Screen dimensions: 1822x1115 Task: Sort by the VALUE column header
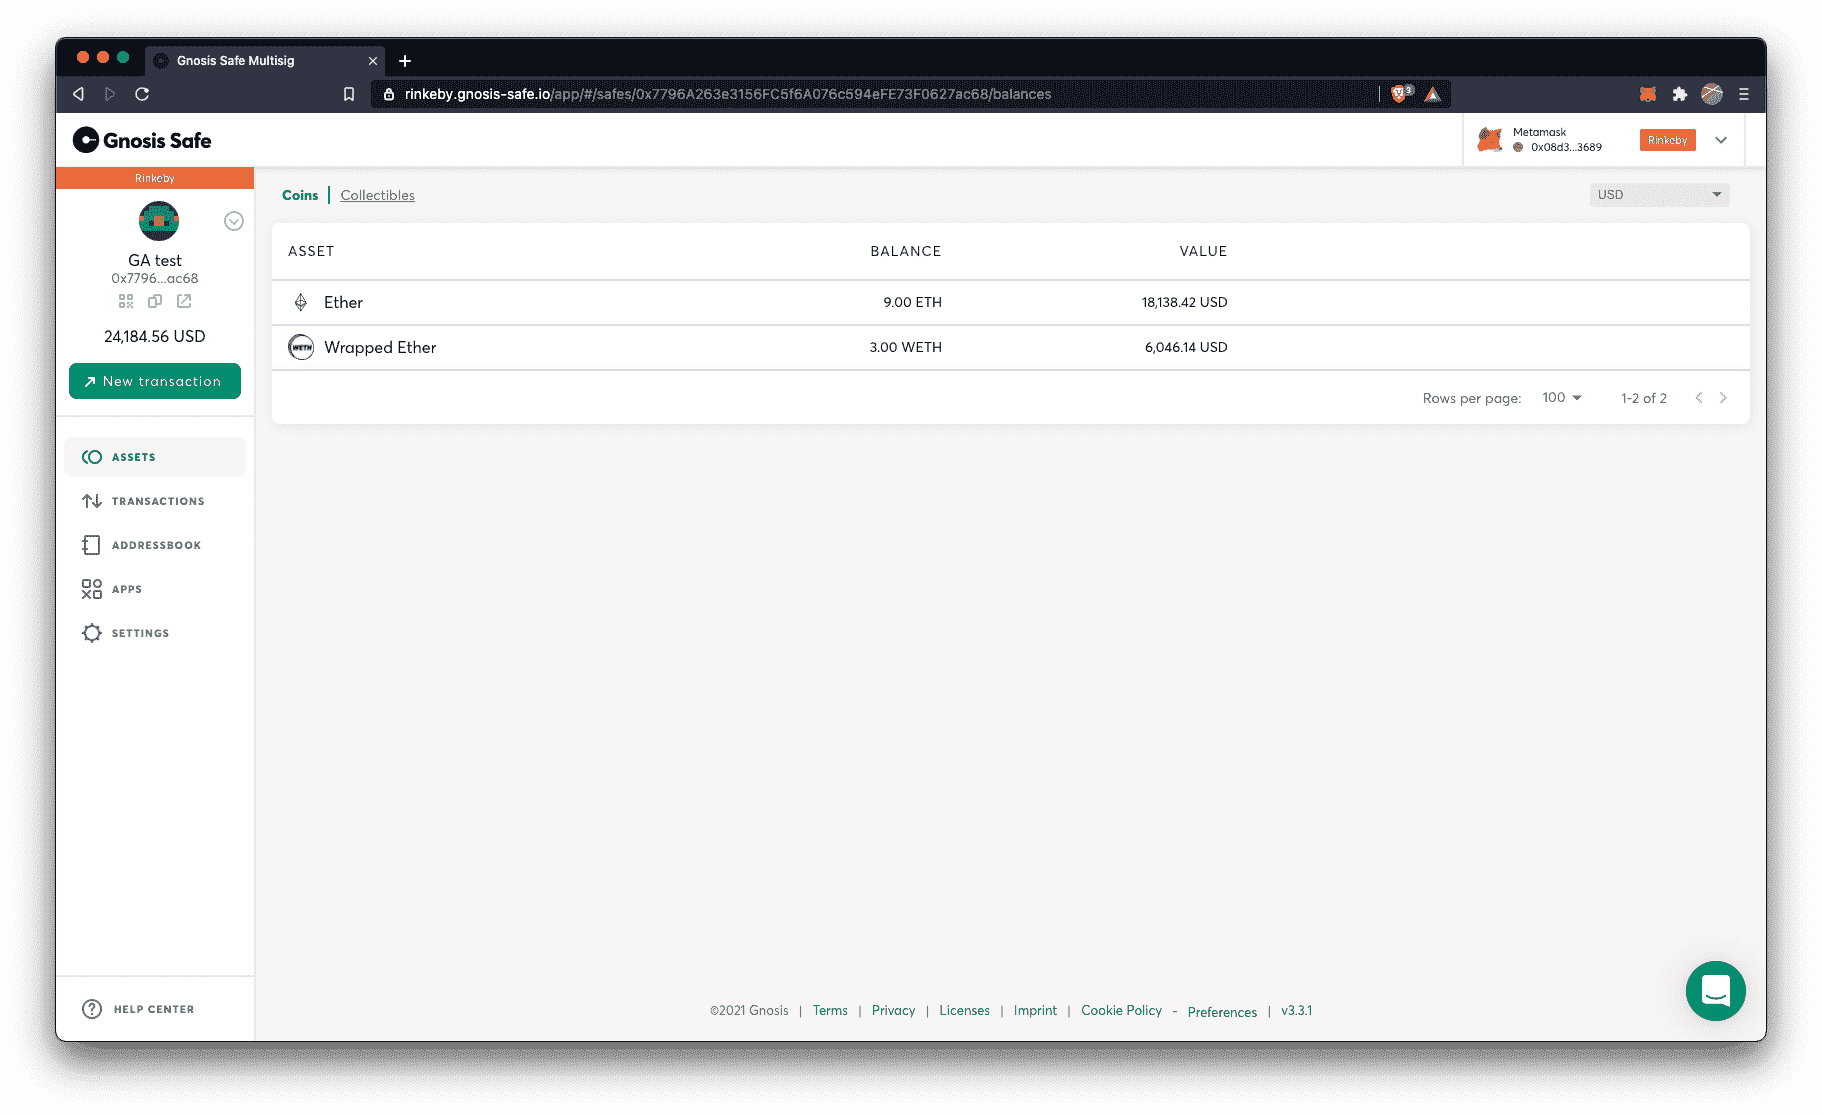[x=1203, y=251]
